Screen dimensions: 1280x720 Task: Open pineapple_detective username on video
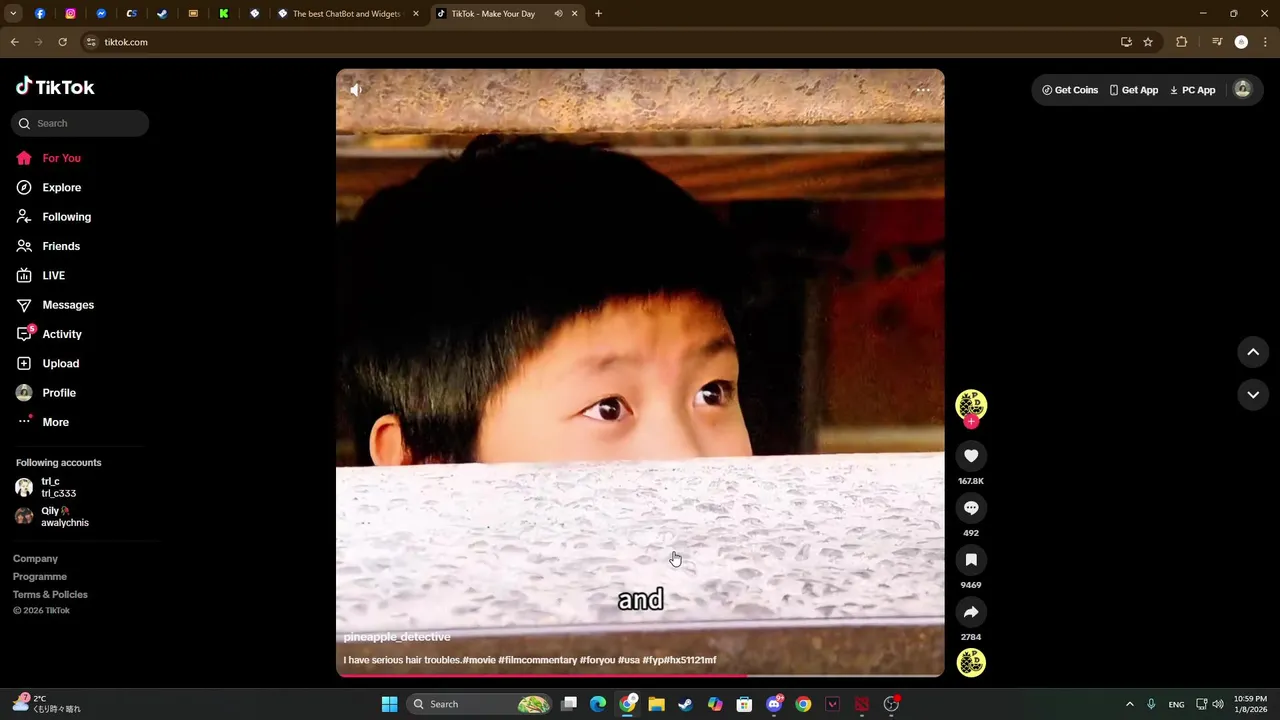click(397, 637)
